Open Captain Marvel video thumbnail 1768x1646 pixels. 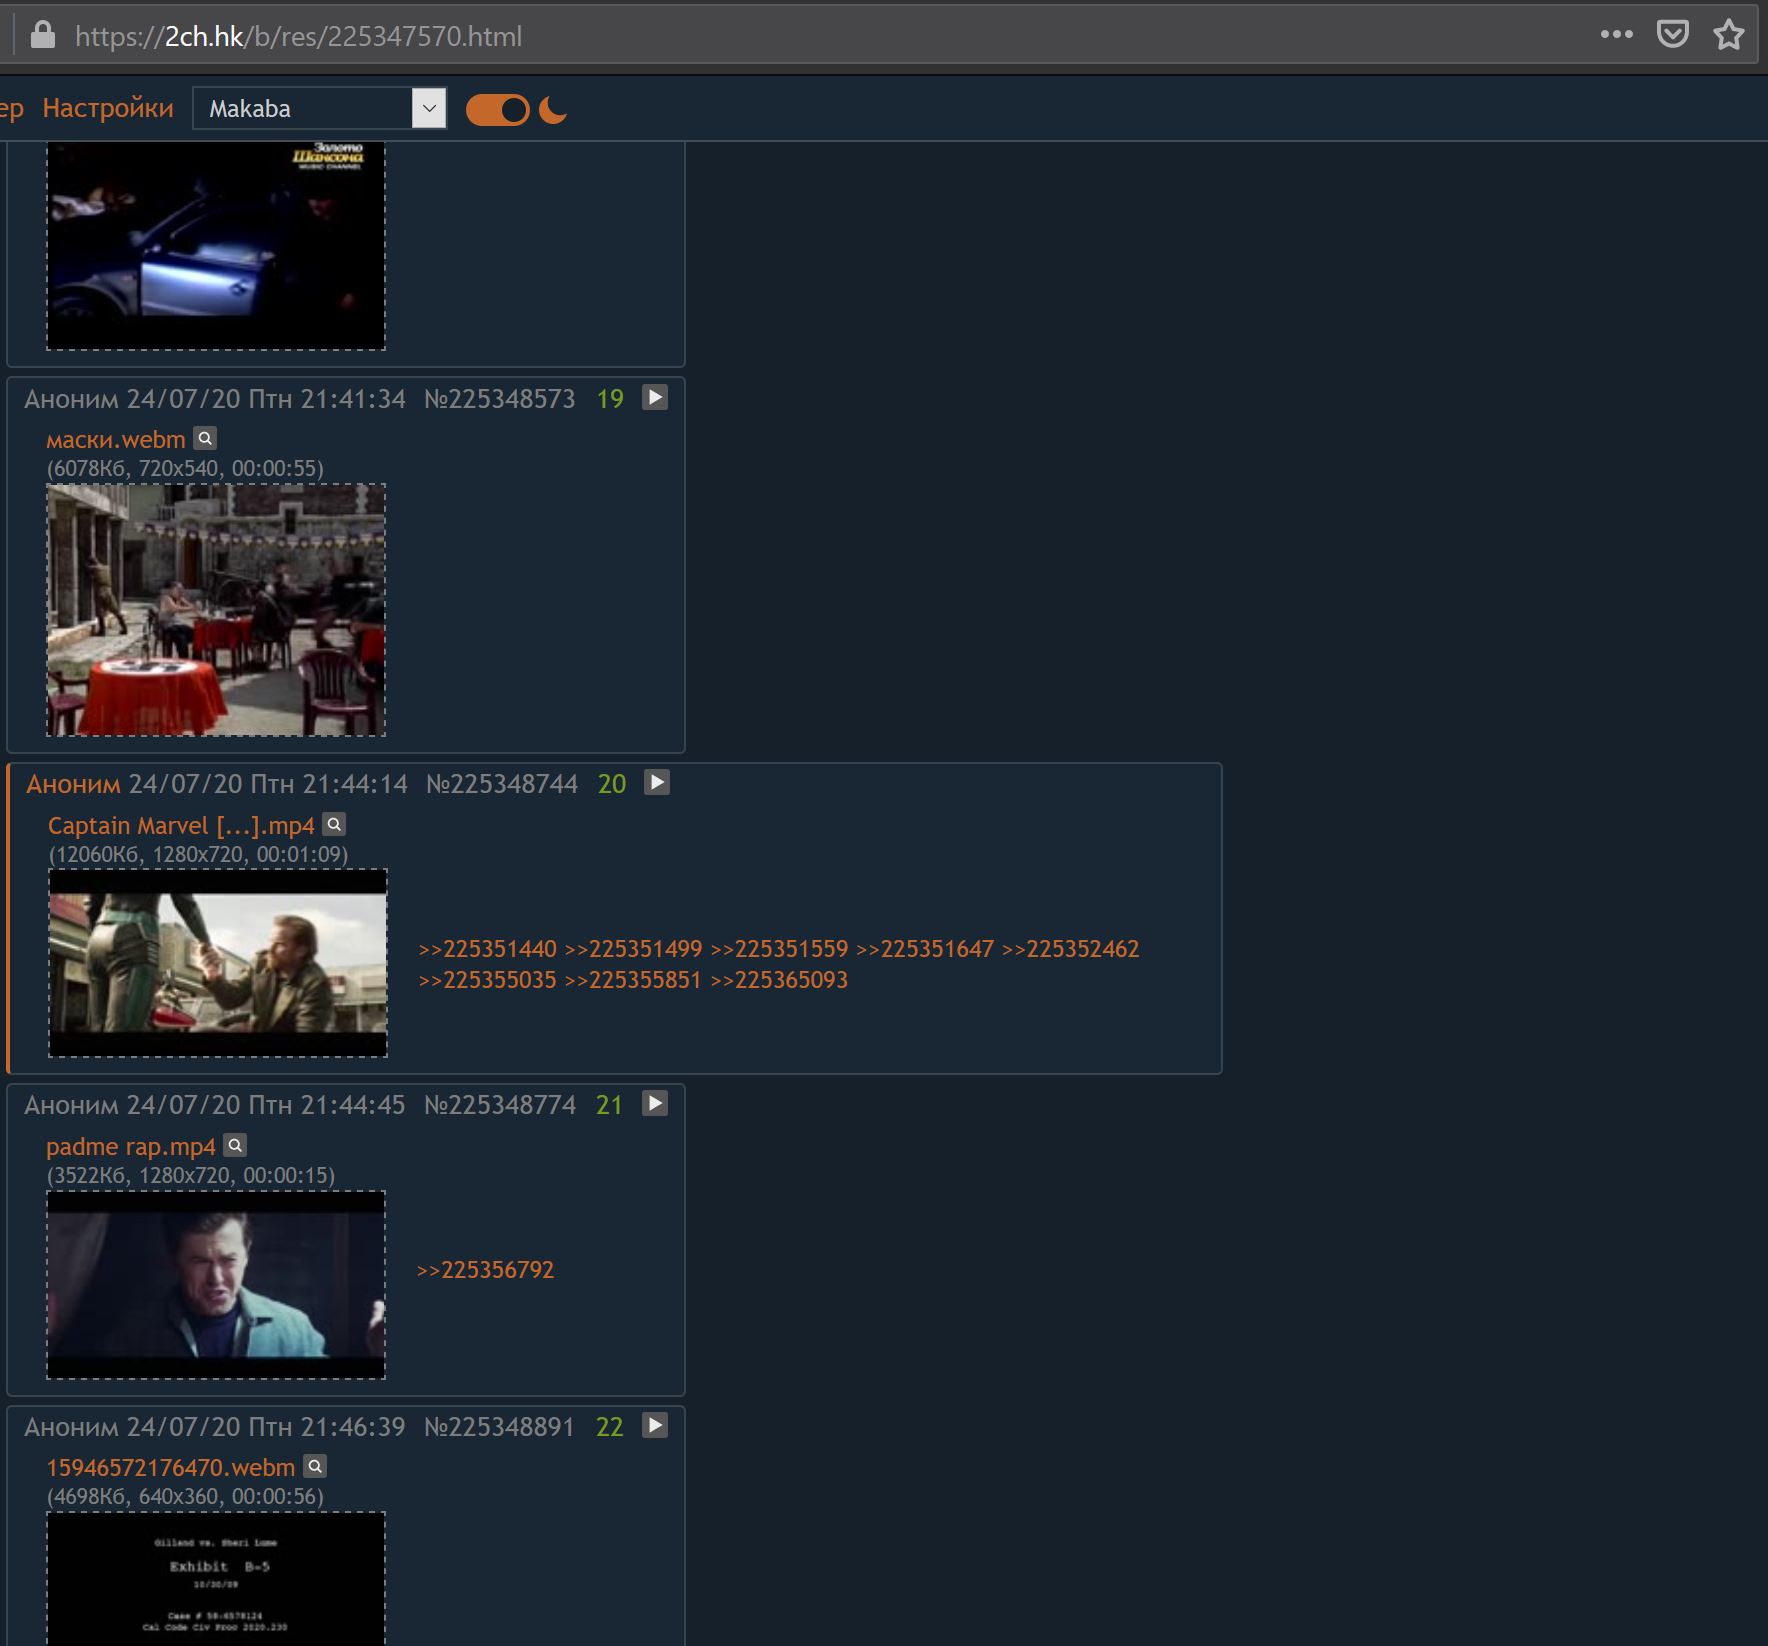(218, 963)
